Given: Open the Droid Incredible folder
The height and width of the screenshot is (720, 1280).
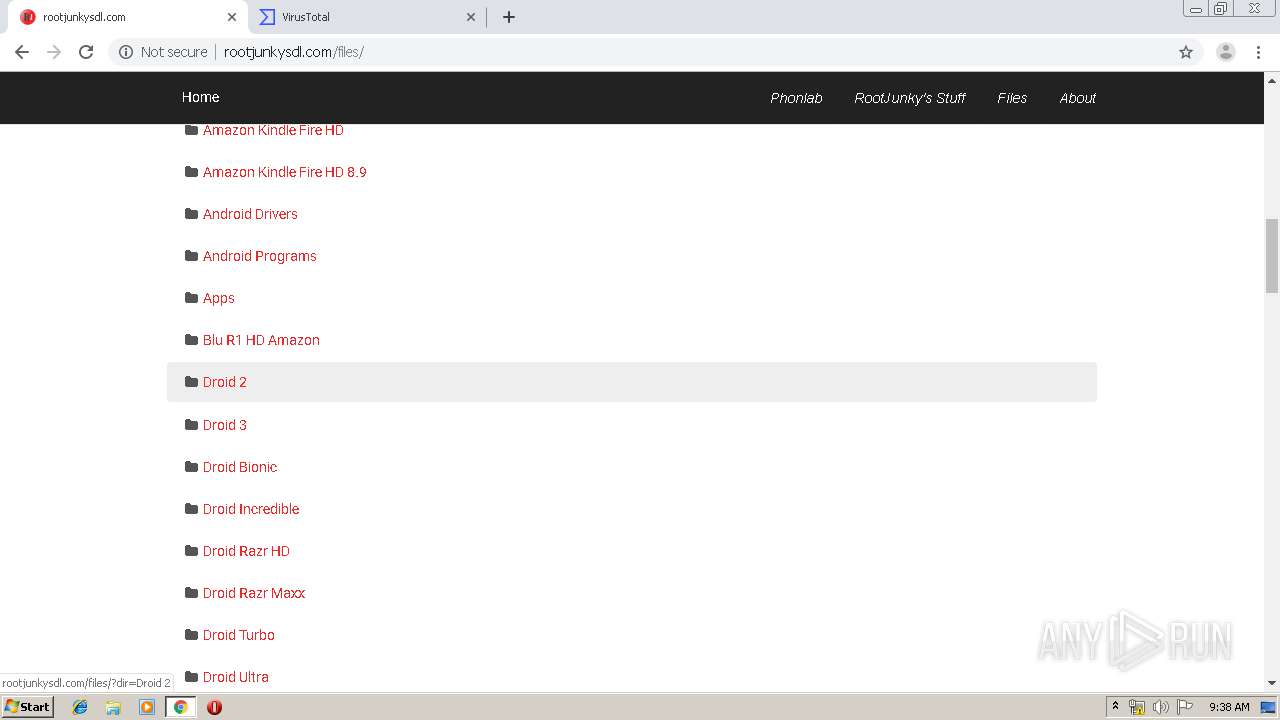Looking at the screenshot, I should click(x=251, y=509).
